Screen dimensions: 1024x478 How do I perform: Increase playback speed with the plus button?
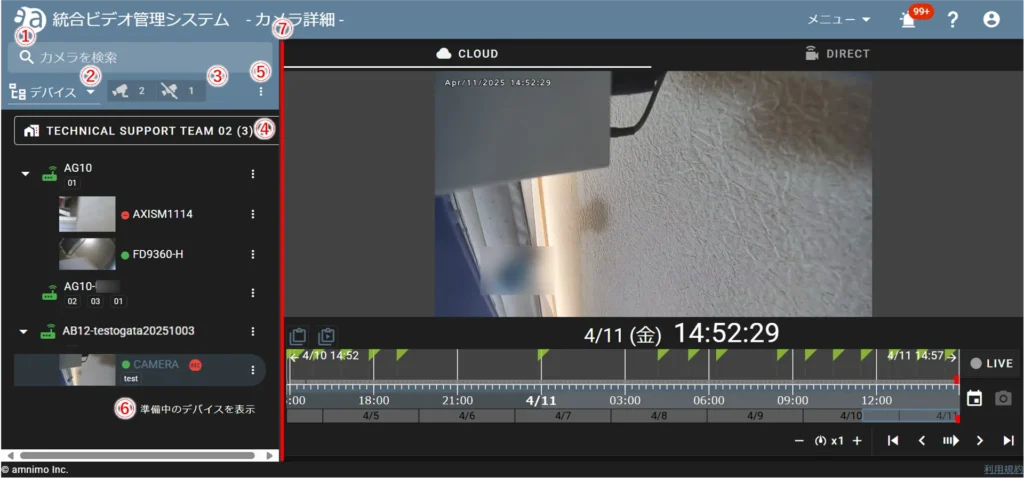click(857, 441)
